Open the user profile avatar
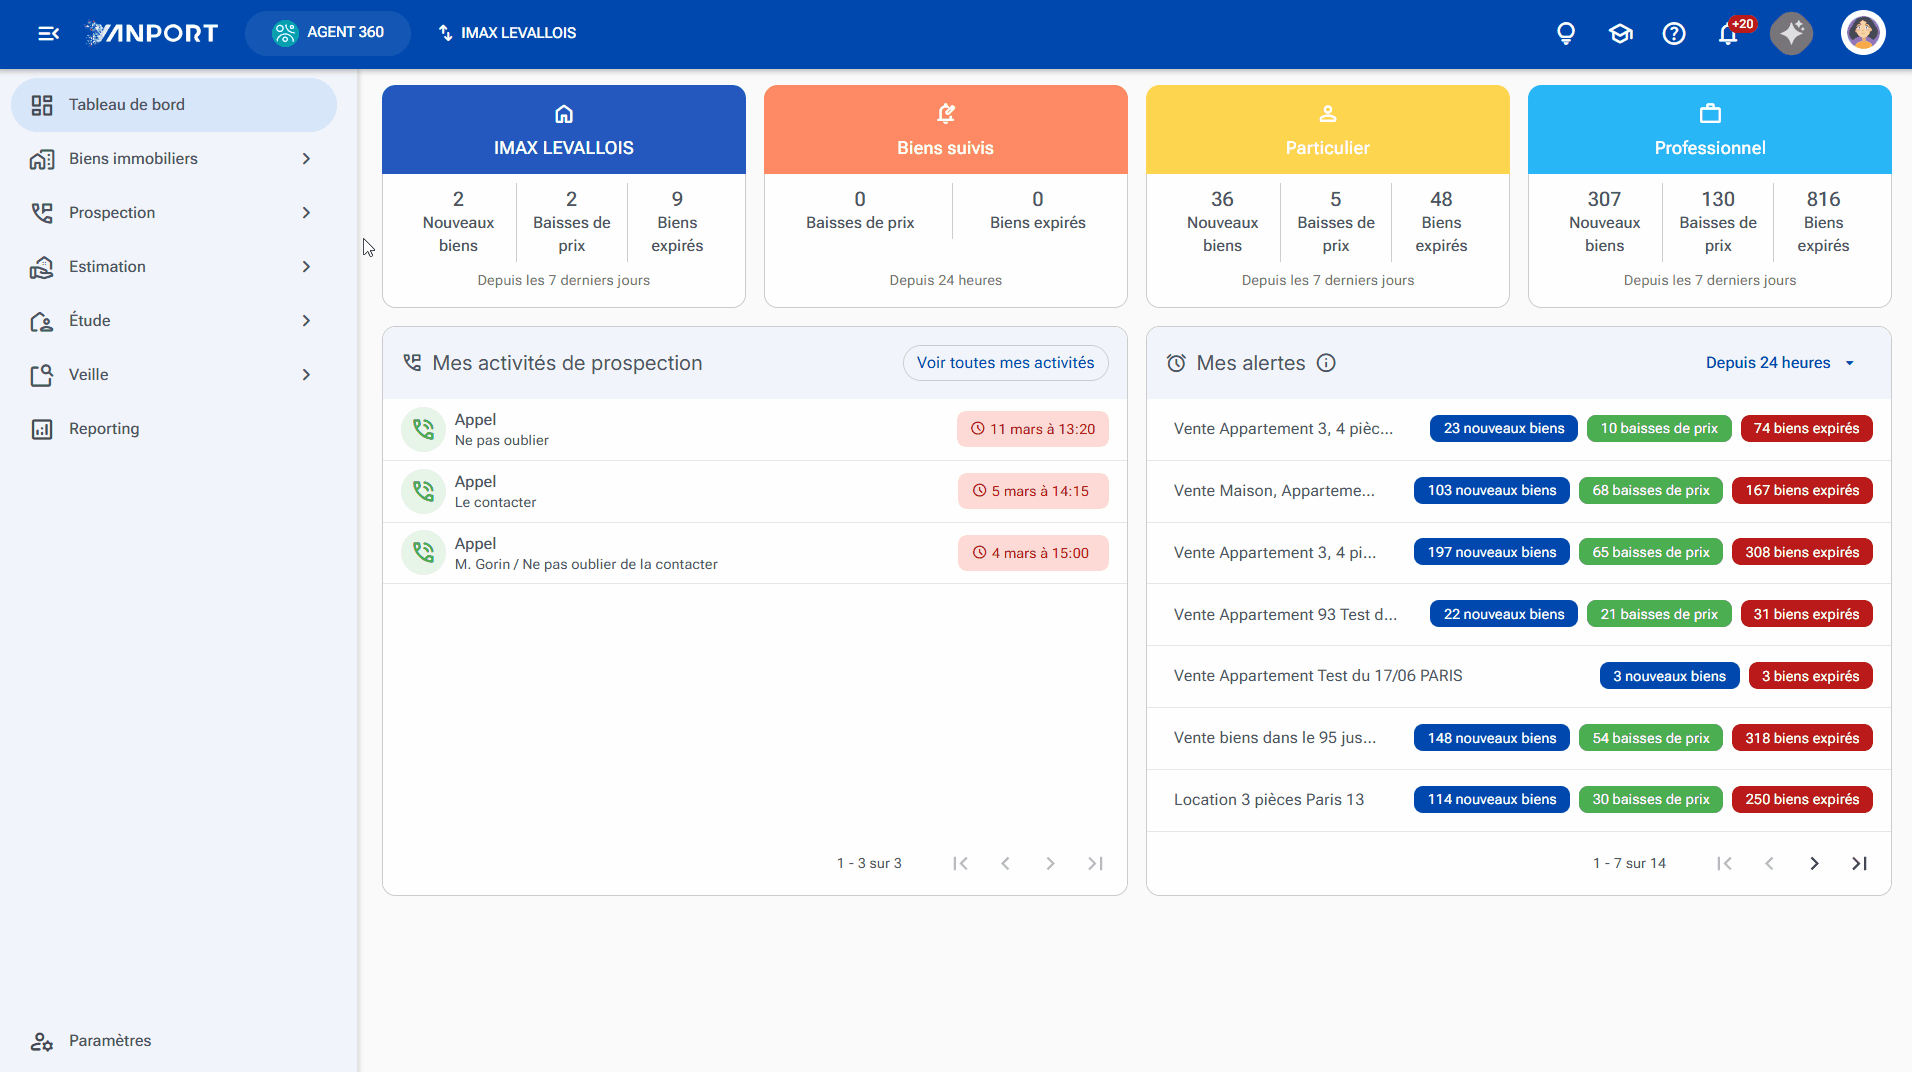 point(1863,33)
